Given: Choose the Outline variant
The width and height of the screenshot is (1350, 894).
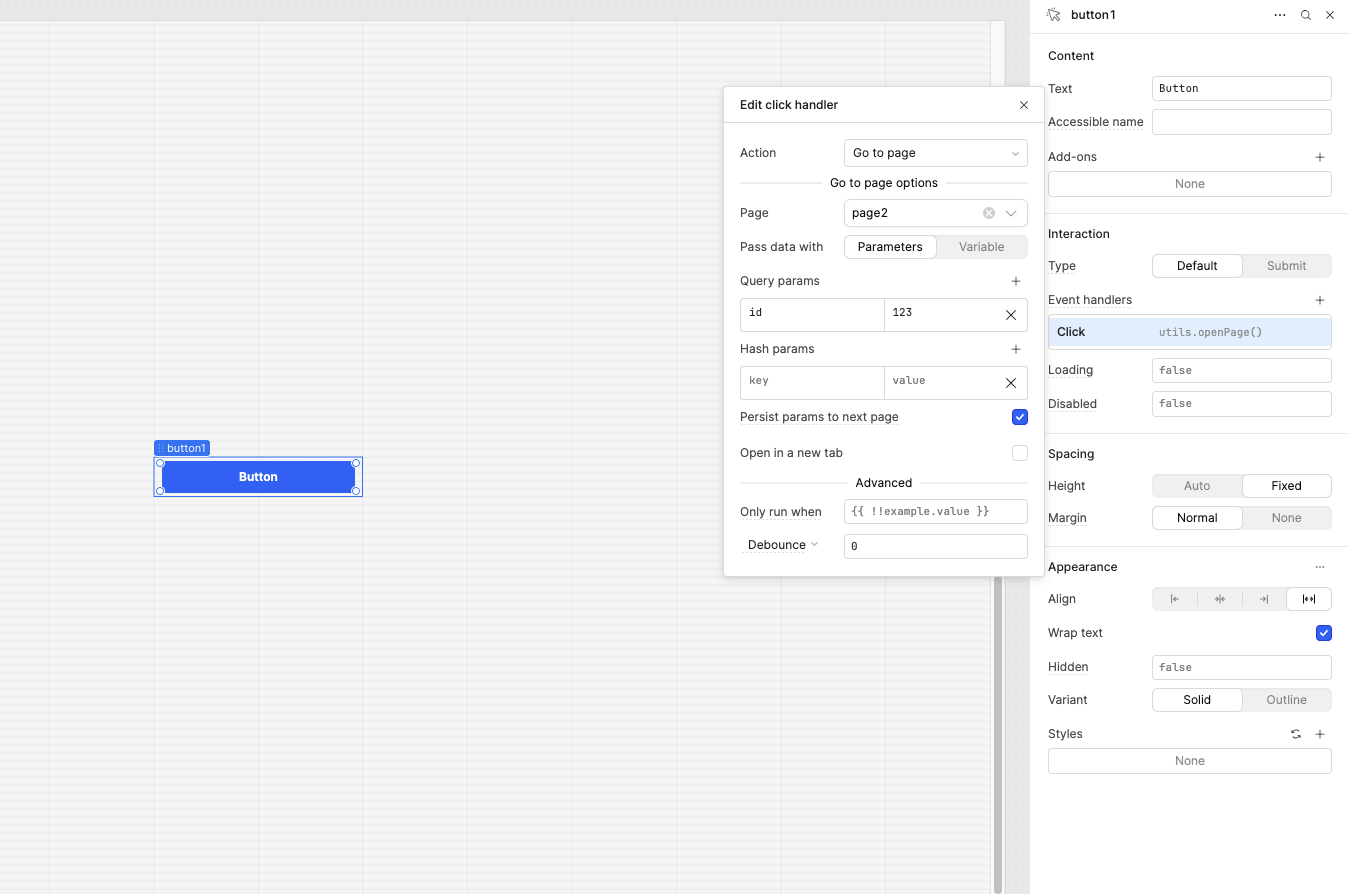Looking at the screenshot, I should coord(1287,700).
